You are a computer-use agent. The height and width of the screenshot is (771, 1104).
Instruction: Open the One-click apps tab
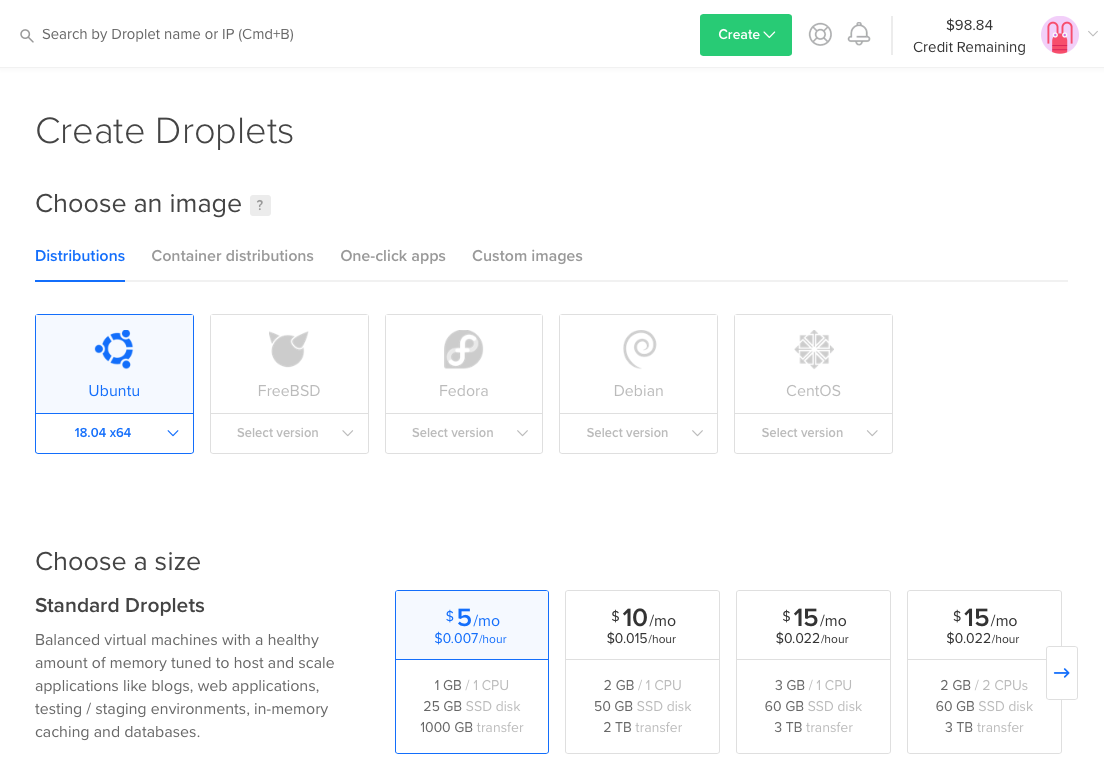[x=393, y=256]
